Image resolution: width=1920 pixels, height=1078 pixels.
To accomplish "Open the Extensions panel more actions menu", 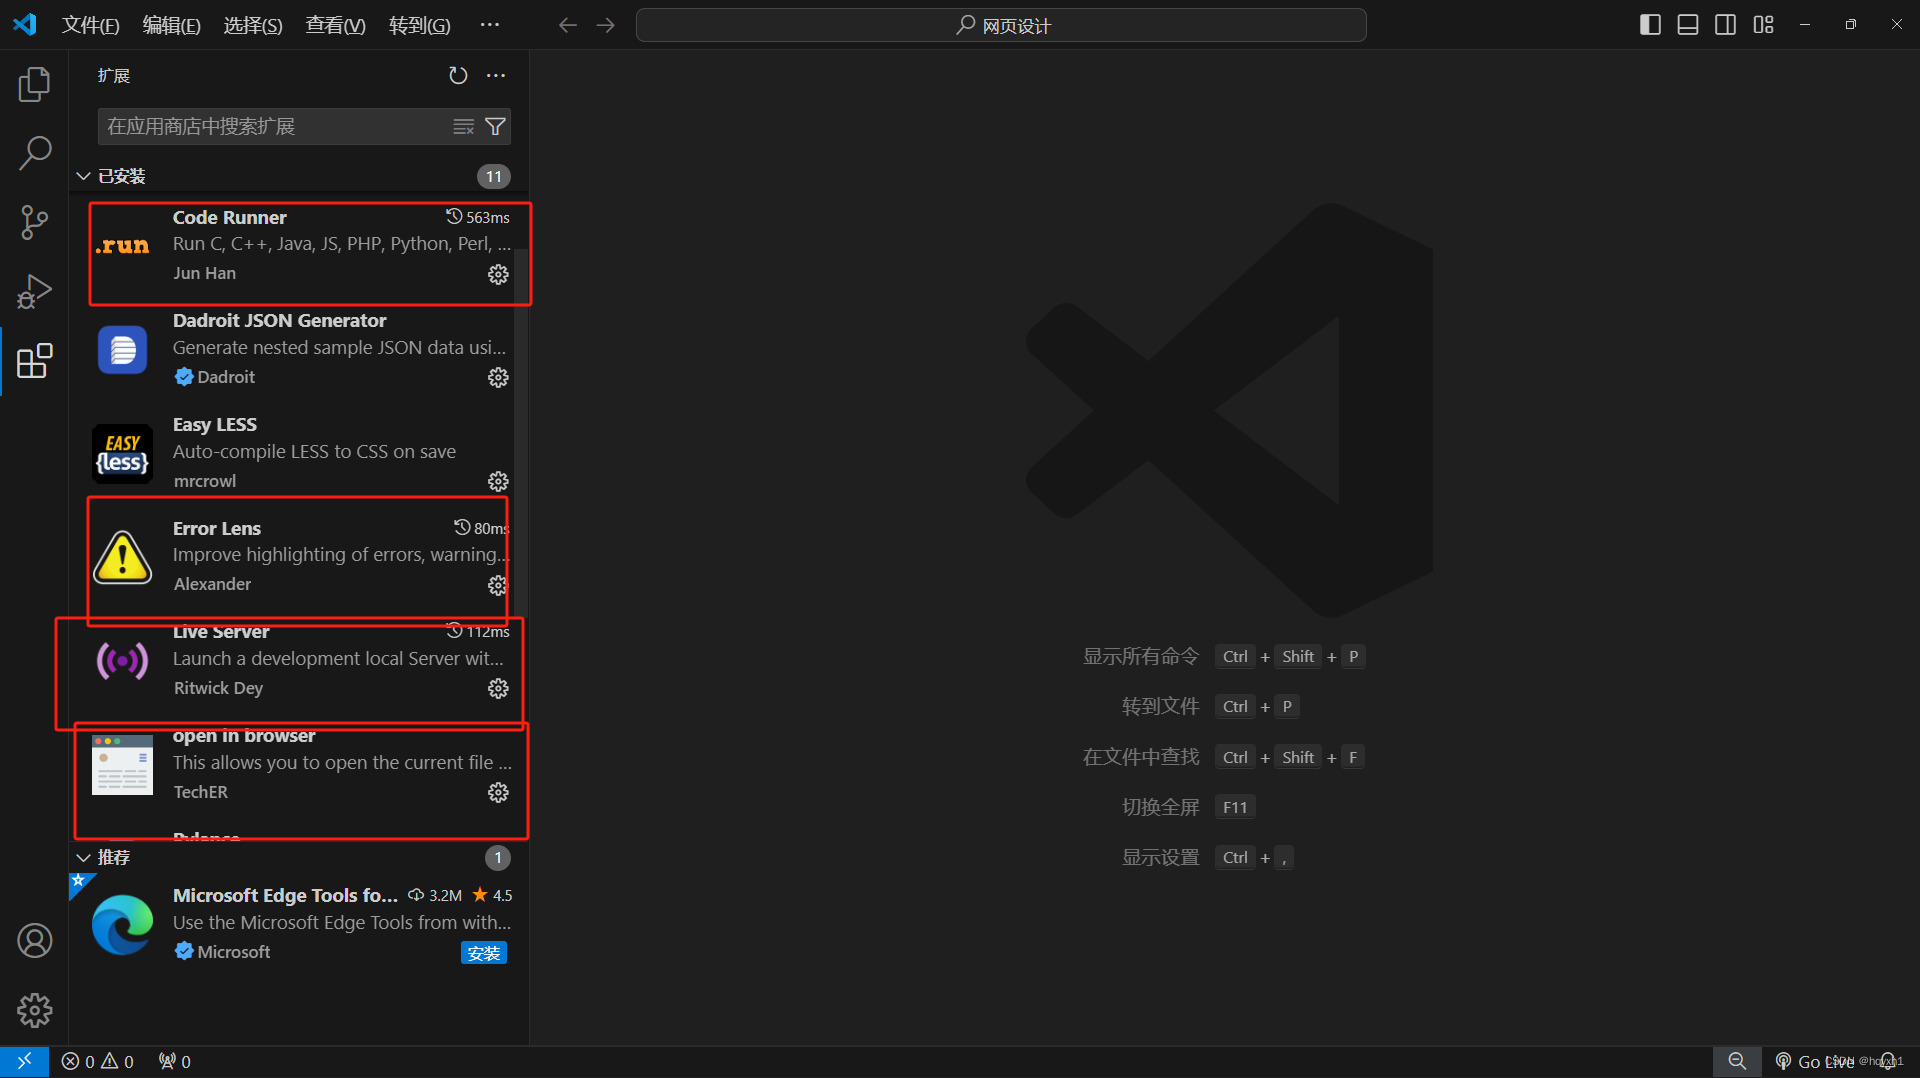I will point(496,76).
